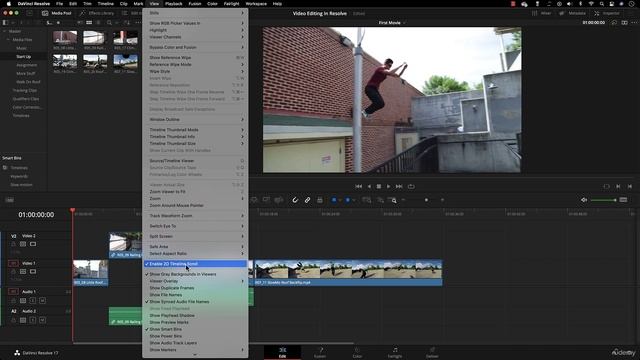
Task: Click timeline view options icon above timecode
Action: point(9,200)
